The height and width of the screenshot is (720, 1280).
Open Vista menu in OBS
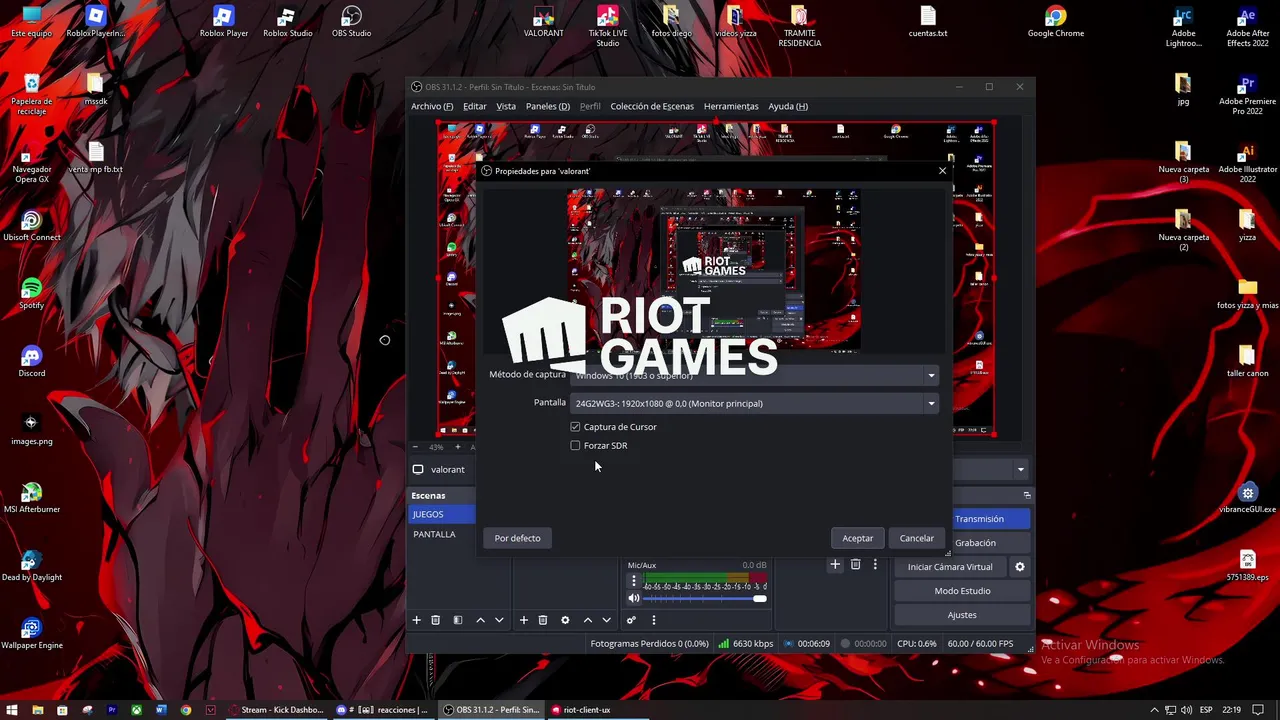pos(506,106)
